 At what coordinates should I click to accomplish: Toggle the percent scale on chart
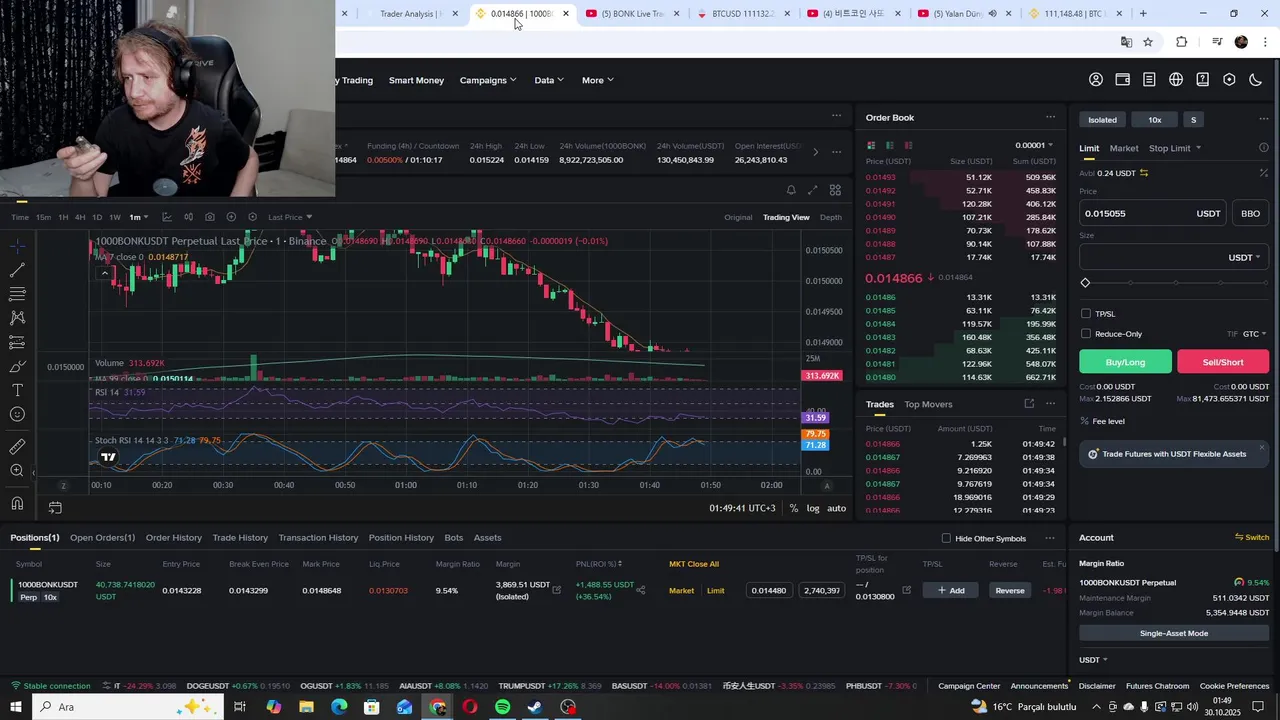(x=794, y=508)
